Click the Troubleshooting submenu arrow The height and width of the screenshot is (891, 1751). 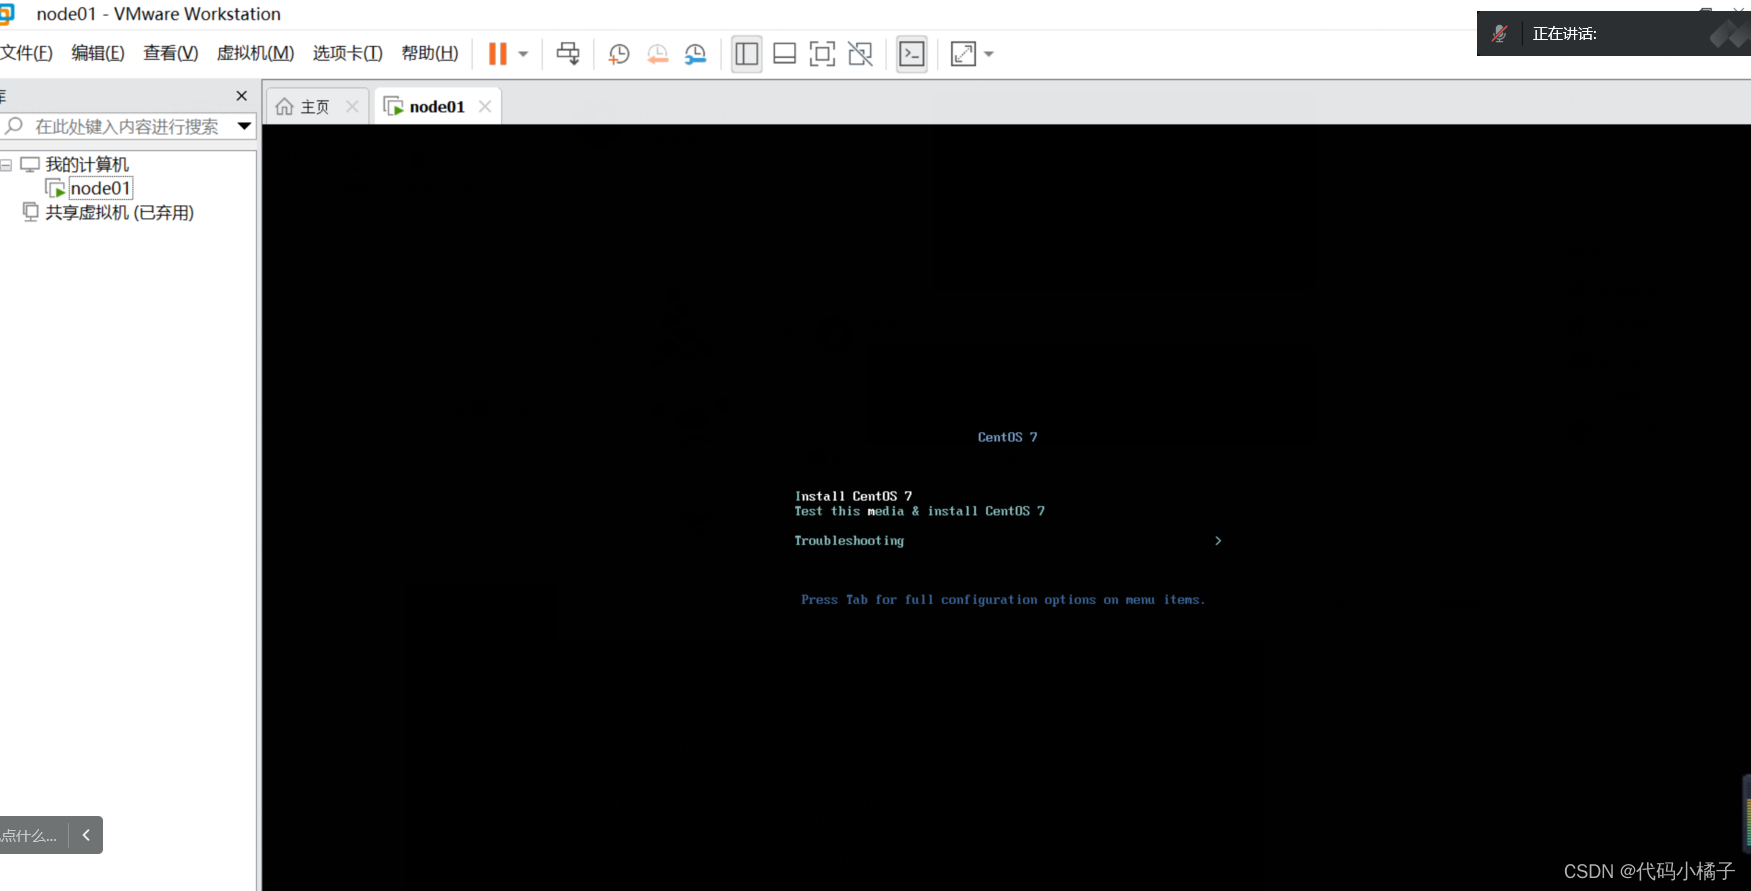(1218, 541)
